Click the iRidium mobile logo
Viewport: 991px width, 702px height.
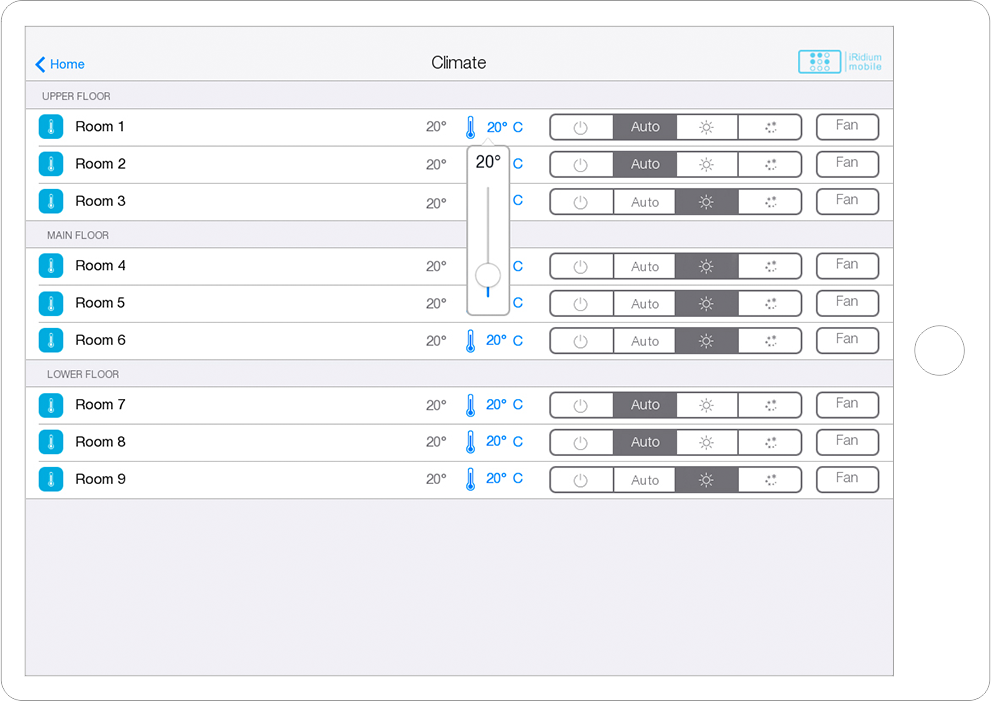[840, 62]
